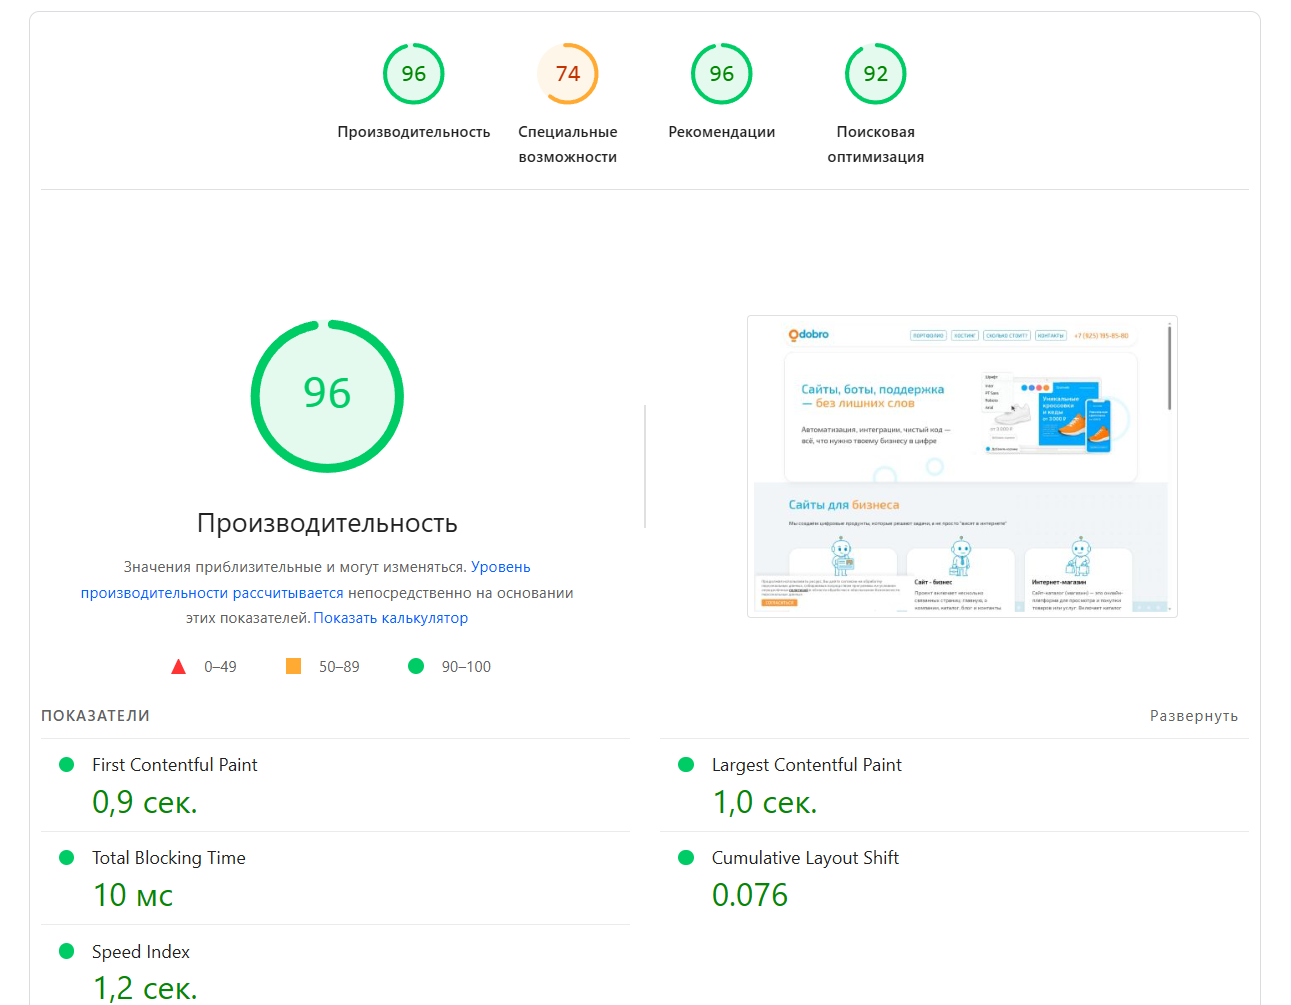Click the large 96 performance gauge

[x=327, y=396]
